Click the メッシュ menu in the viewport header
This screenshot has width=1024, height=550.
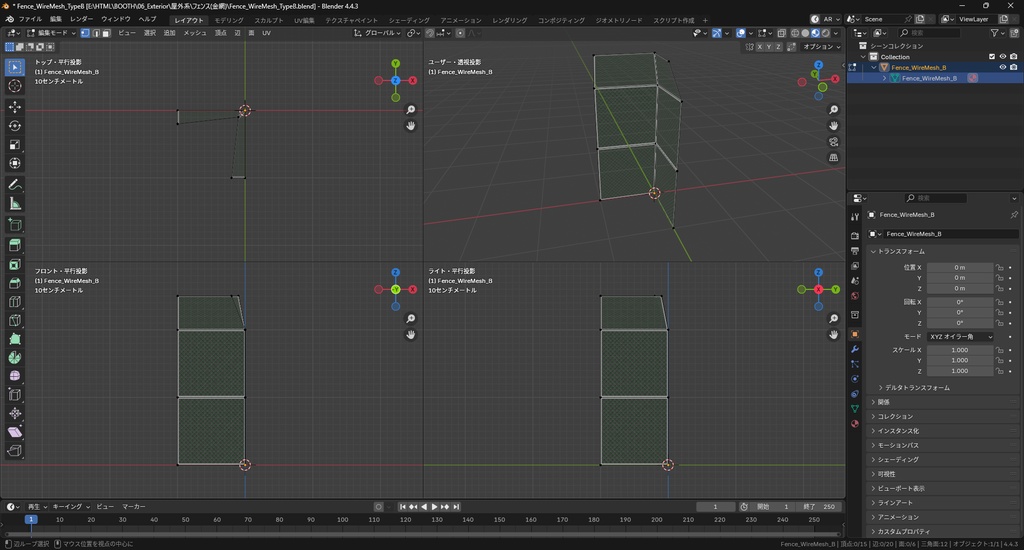195,33
